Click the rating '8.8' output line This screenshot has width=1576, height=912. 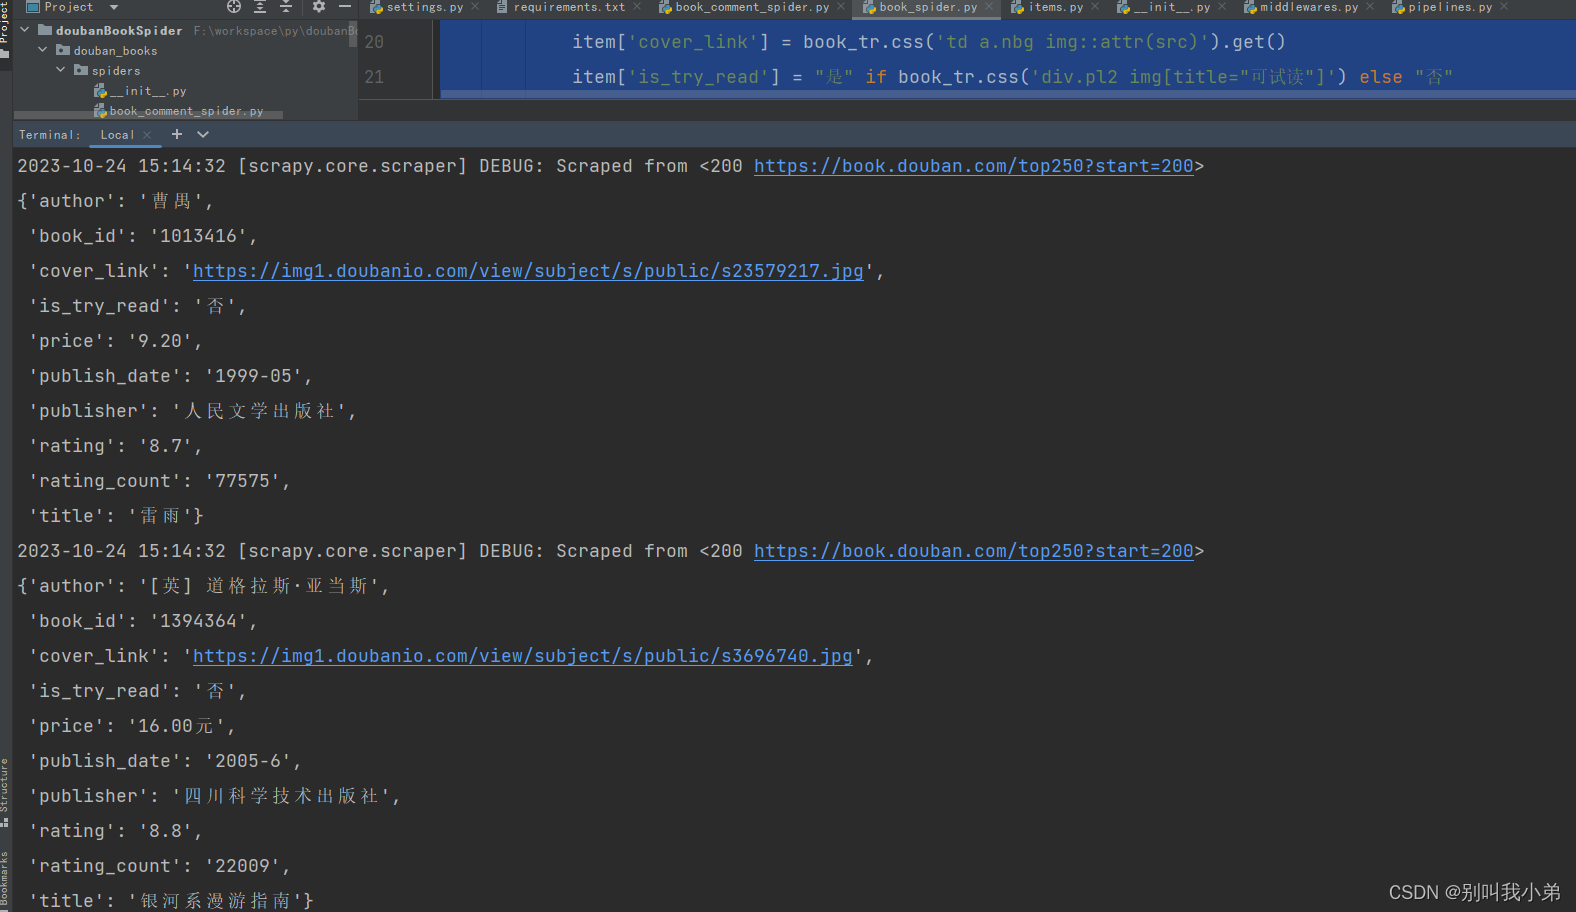115,831
